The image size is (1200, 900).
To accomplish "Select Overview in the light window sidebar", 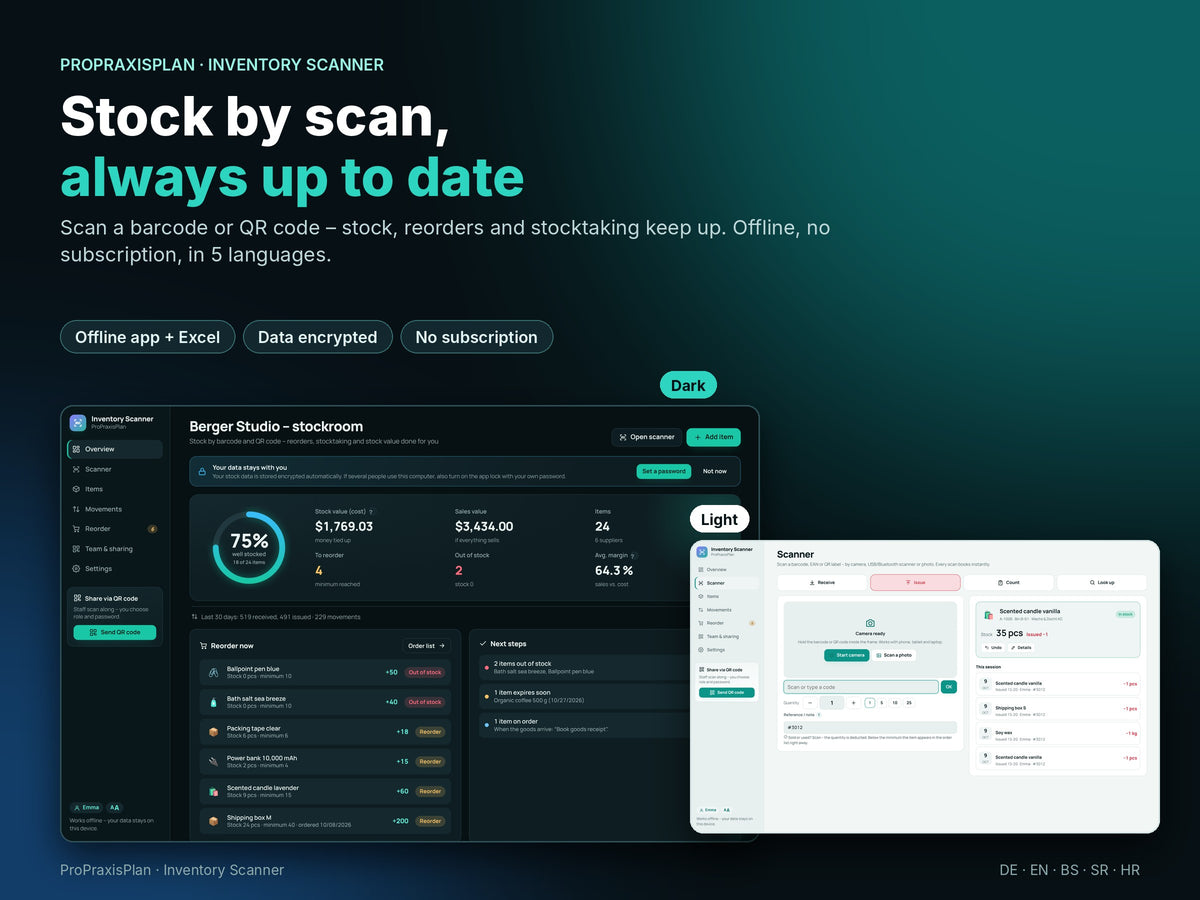I will (727, 569).
